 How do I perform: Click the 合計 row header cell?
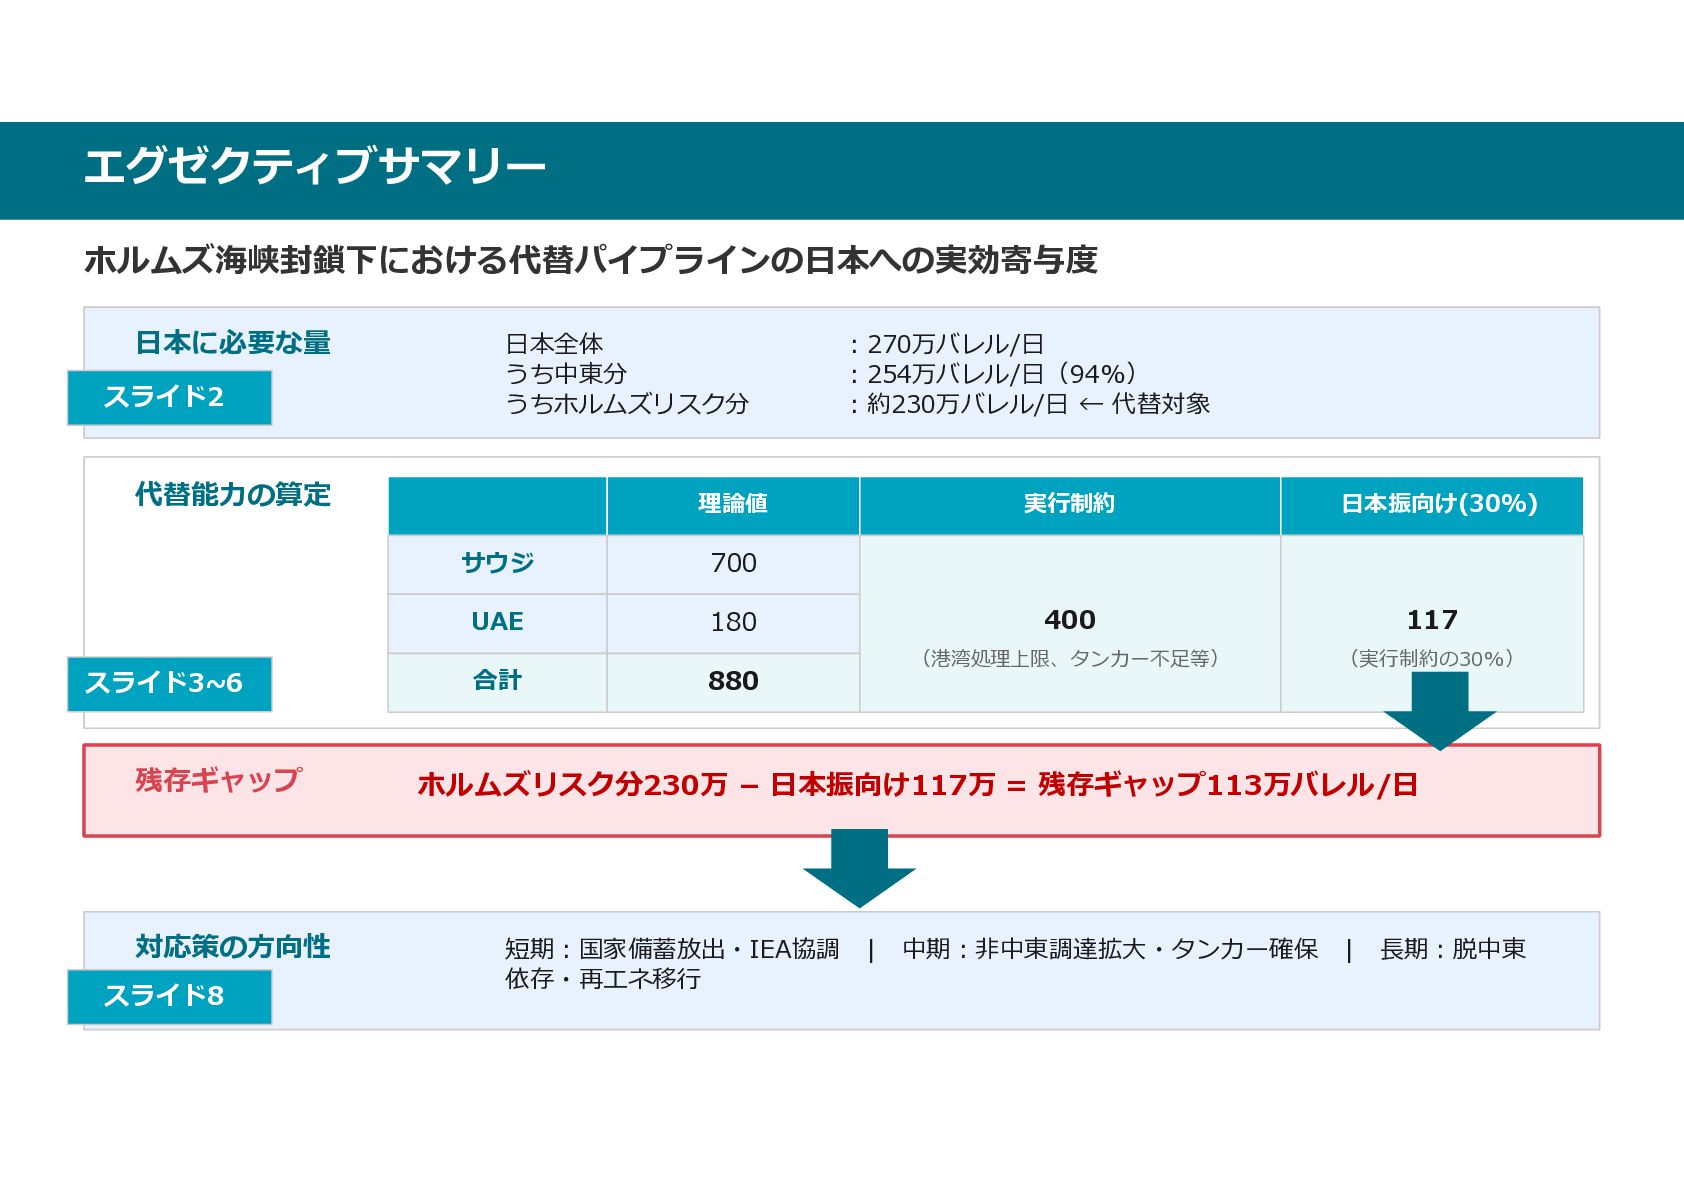point(497,682)
